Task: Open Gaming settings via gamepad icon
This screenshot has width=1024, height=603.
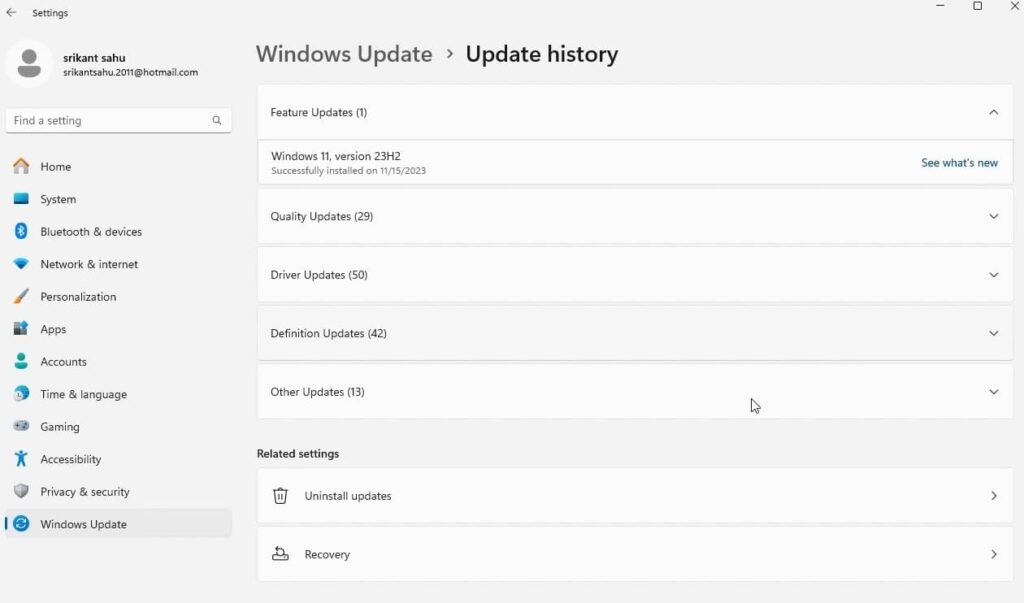Action: 21,426
